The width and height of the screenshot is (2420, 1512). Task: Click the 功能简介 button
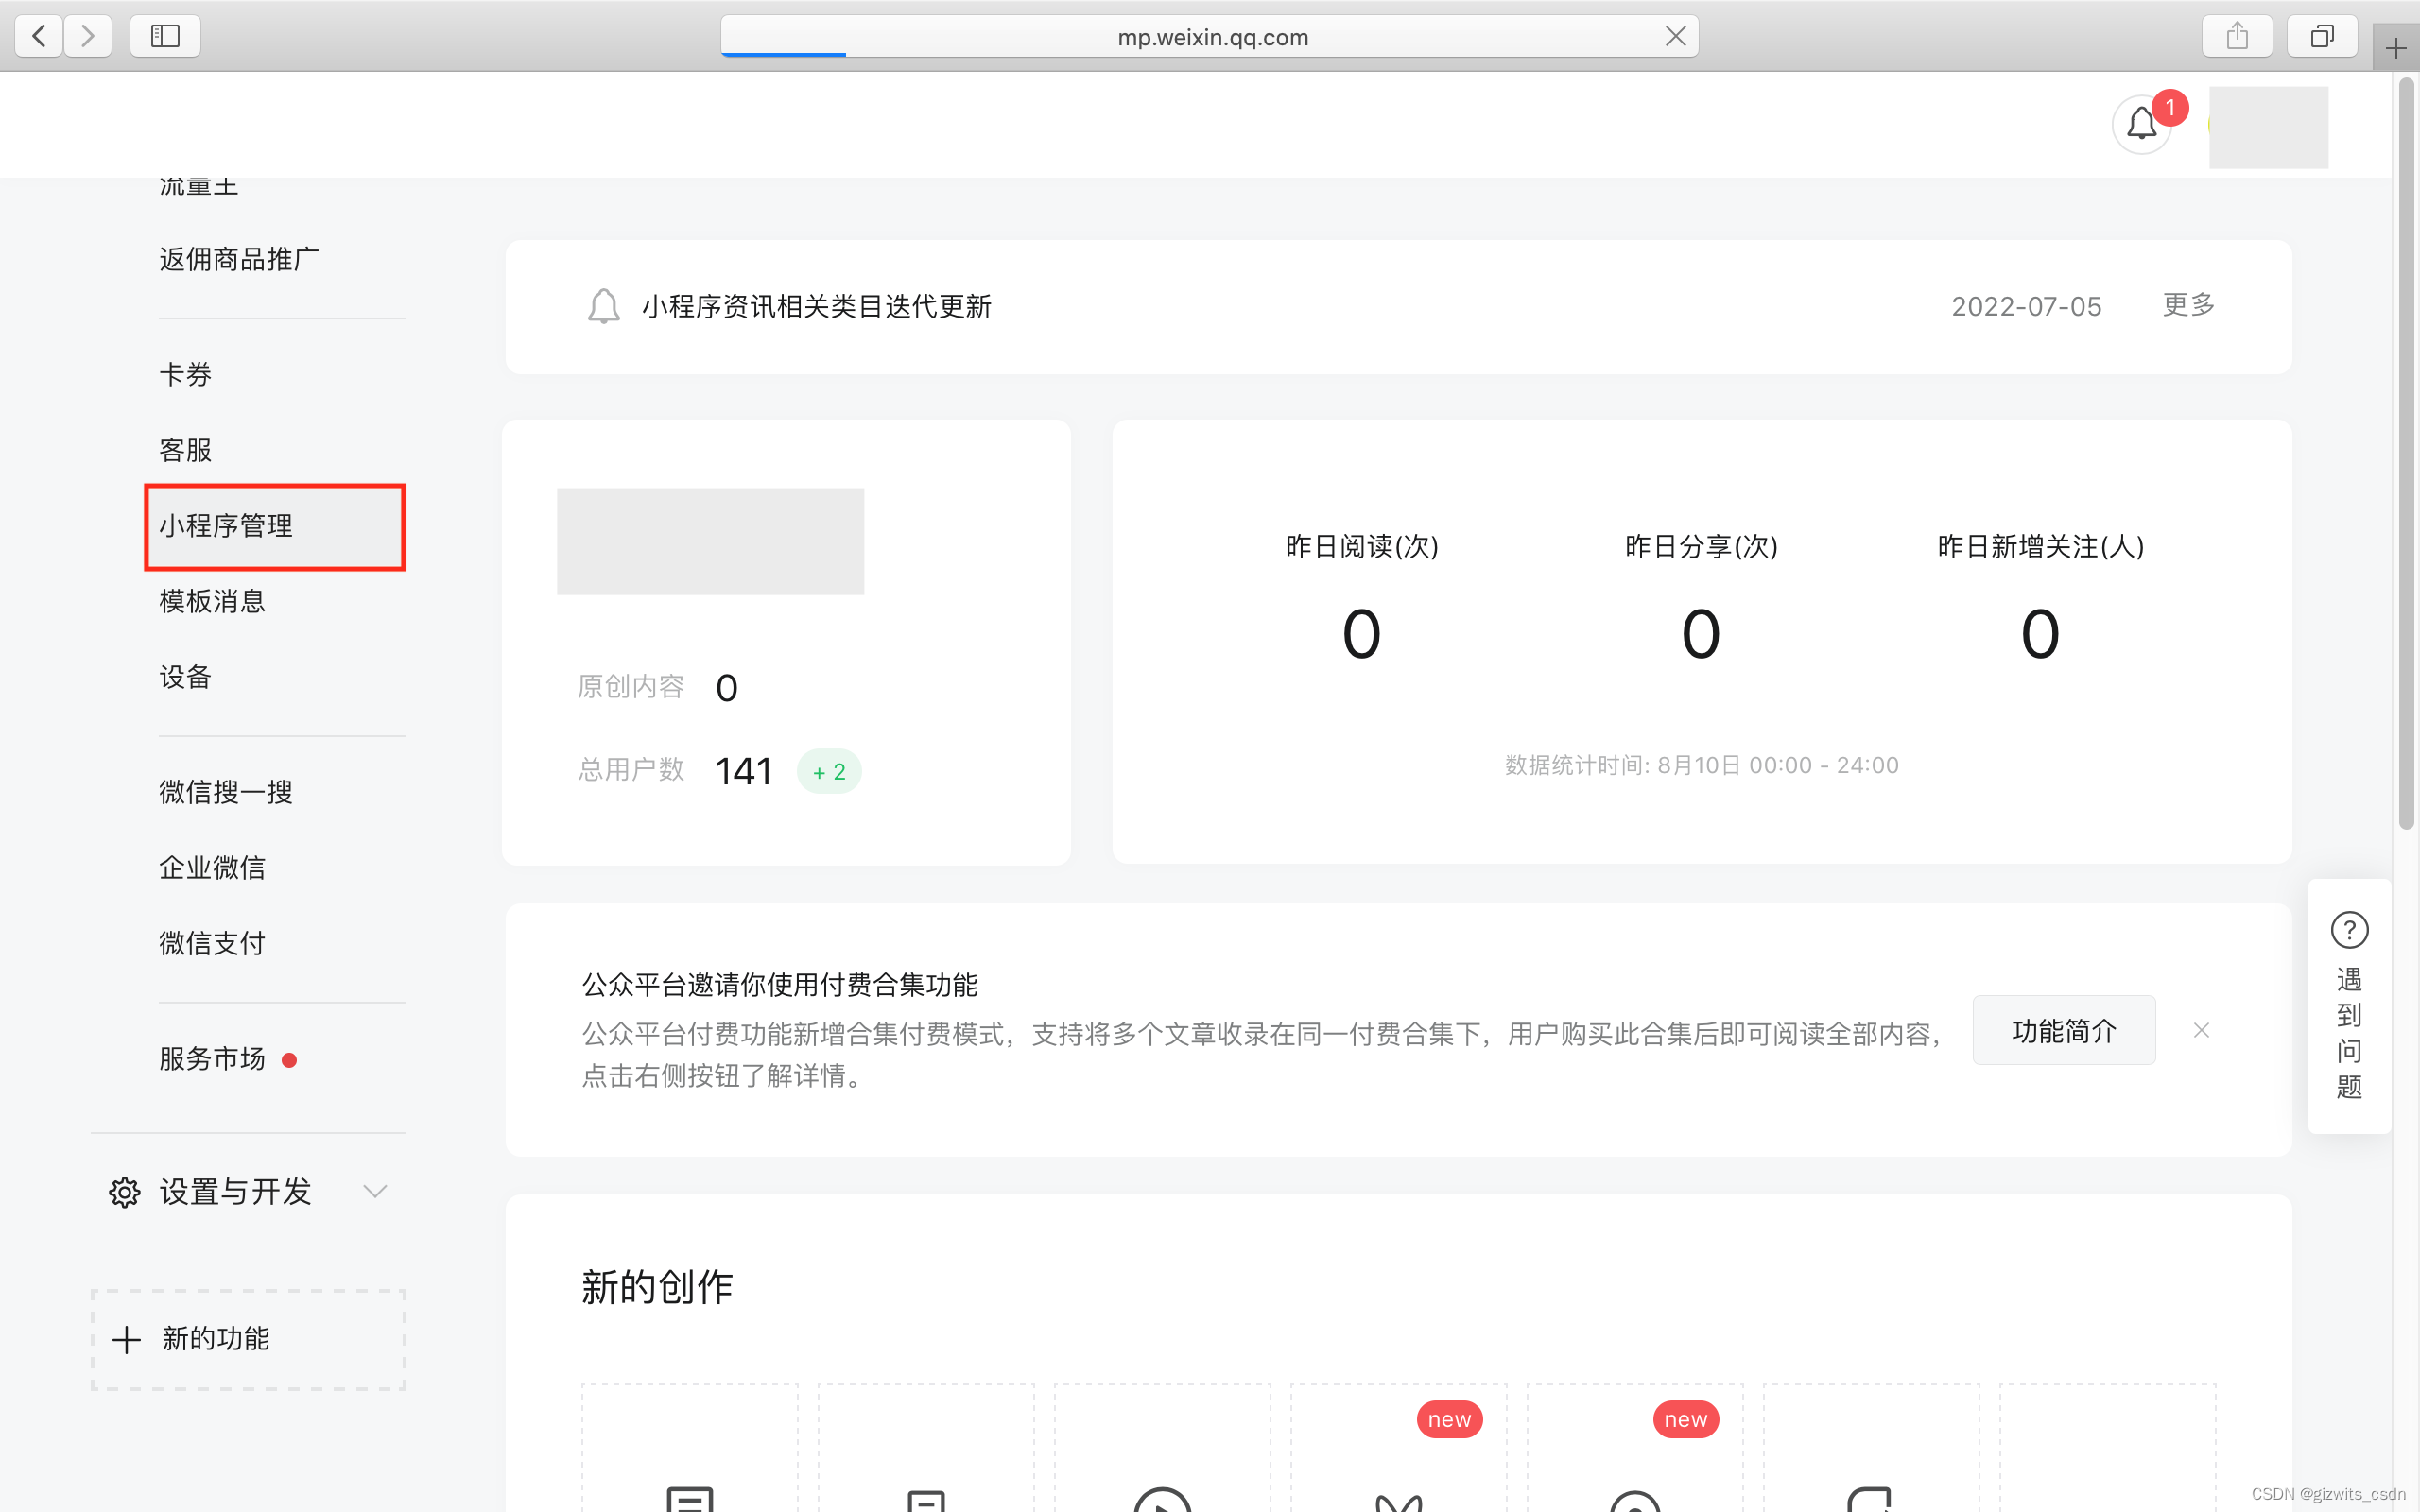(2063, 1030)
